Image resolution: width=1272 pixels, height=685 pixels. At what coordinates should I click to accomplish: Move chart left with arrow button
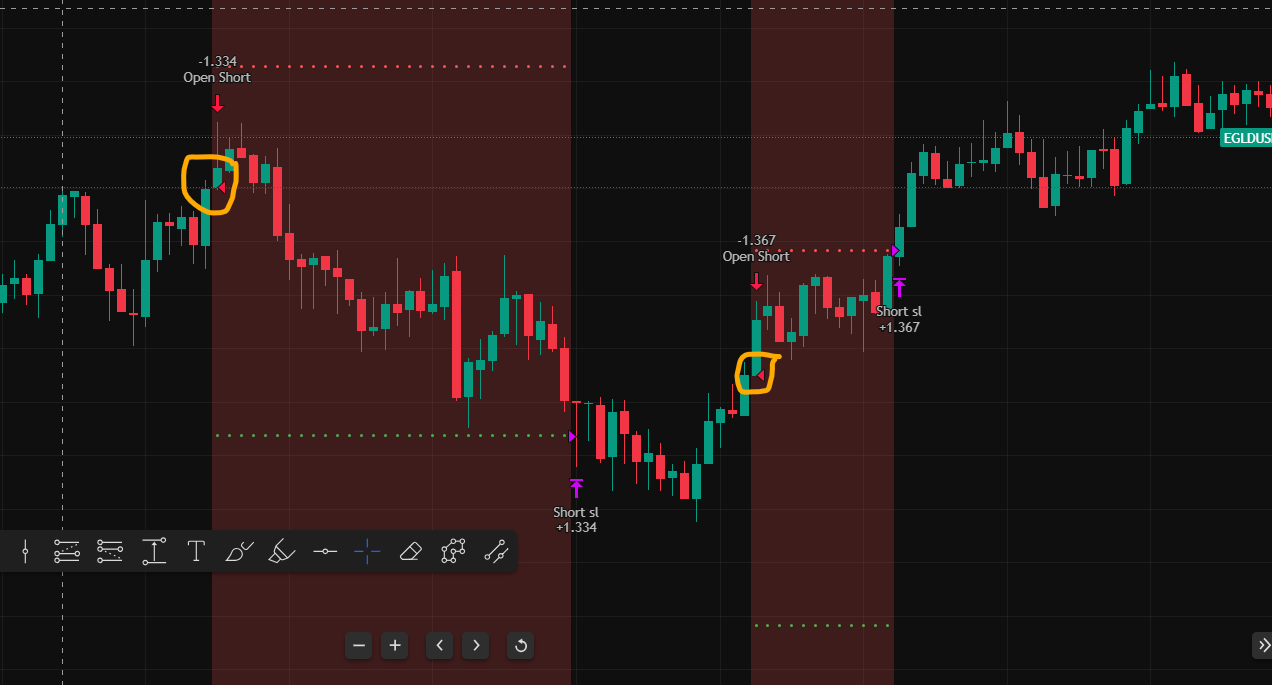coord(440,645)
